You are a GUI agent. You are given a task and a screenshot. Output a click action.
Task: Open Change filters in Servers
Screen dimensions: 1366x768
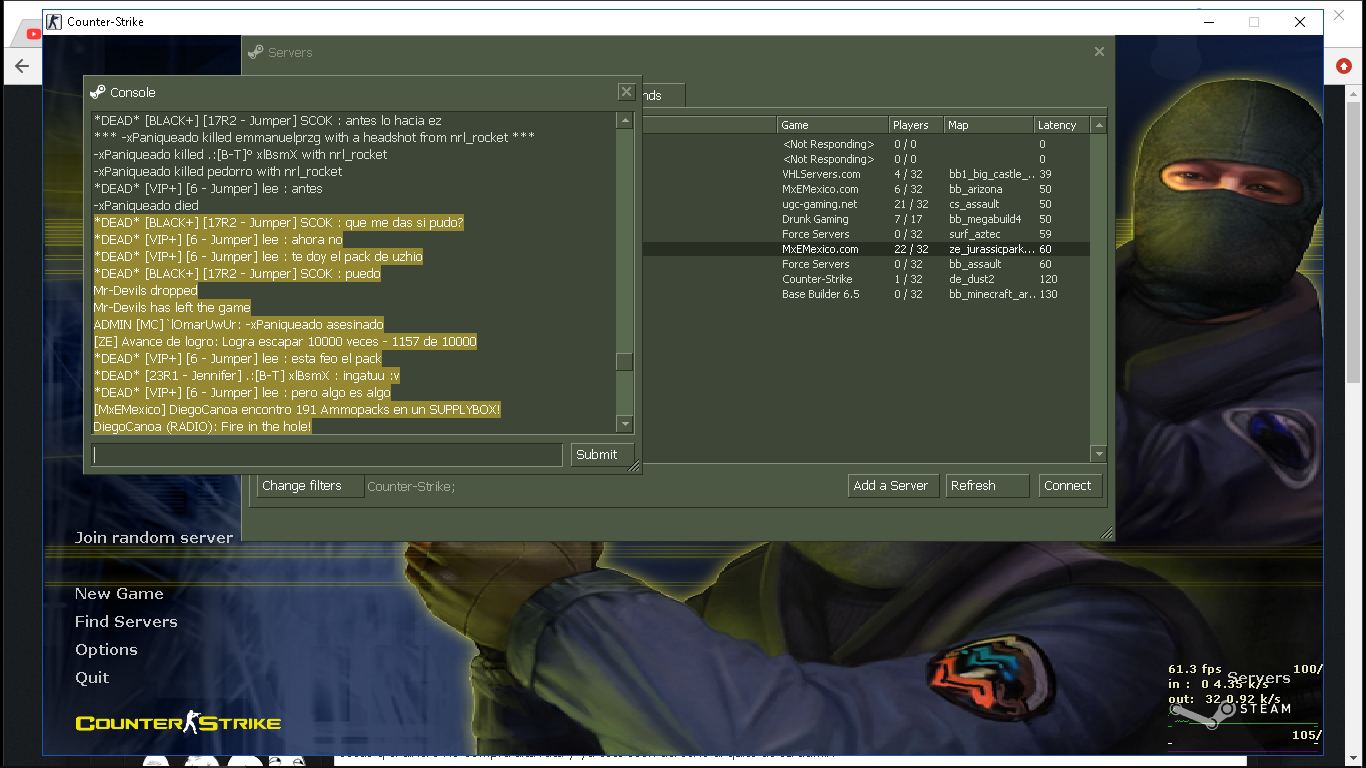point(311,486)
